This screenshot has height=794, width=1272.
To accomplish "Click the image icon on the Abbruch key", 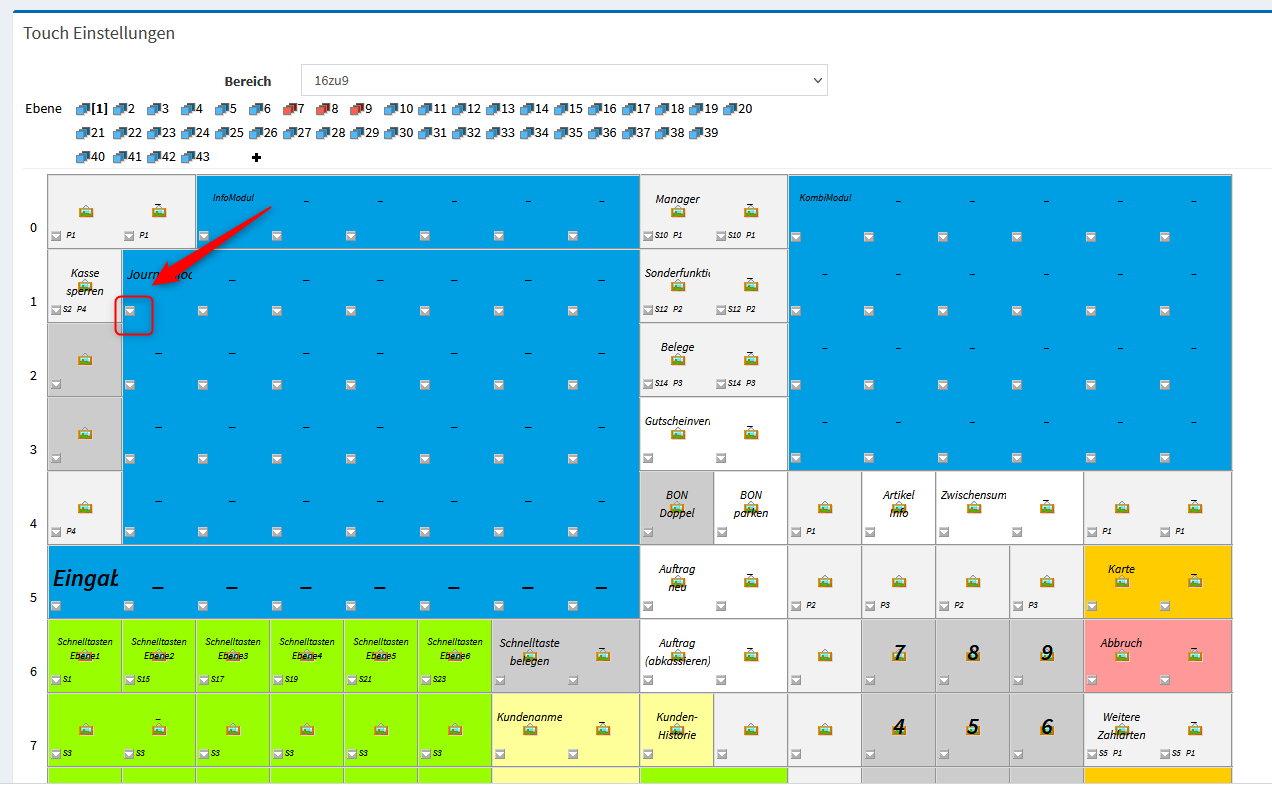I will pyautogui.click(x=1122, y=655).
